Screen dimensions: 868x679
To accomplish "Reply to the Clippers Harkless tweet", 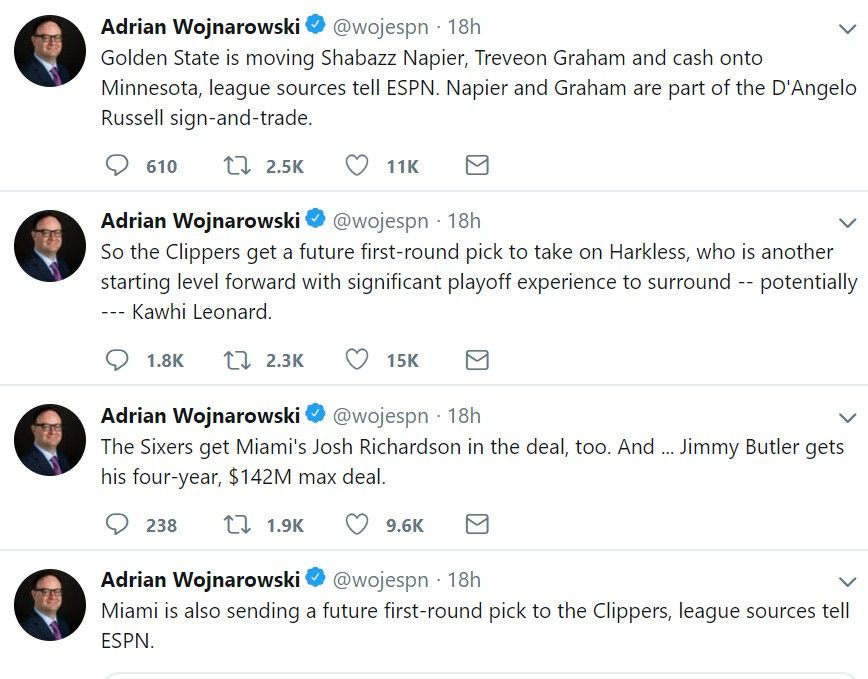I will [118, 360].
